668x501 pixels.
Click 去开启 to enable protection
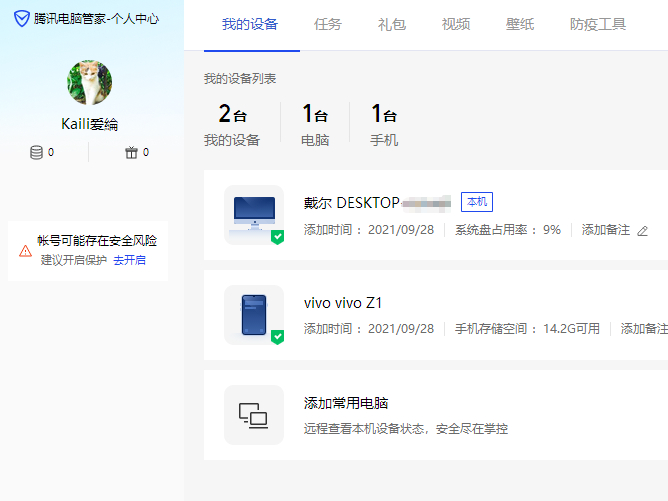(130, 260)
